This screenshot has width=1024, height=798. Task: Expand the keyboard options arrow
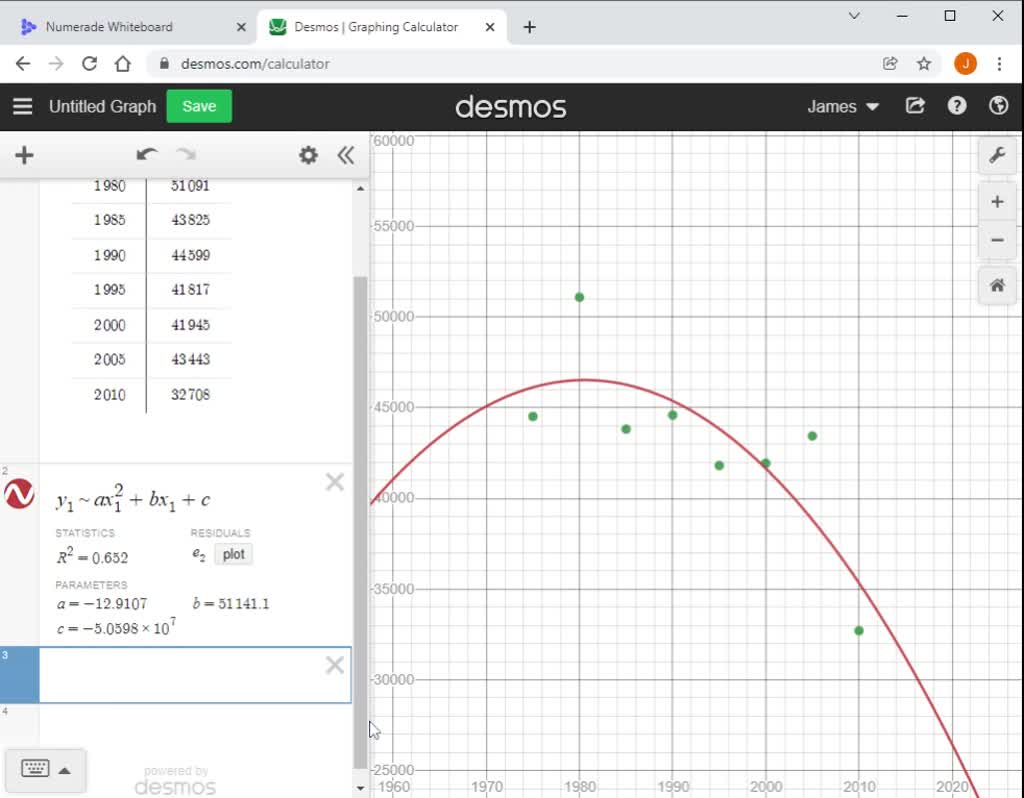[62, 769]
